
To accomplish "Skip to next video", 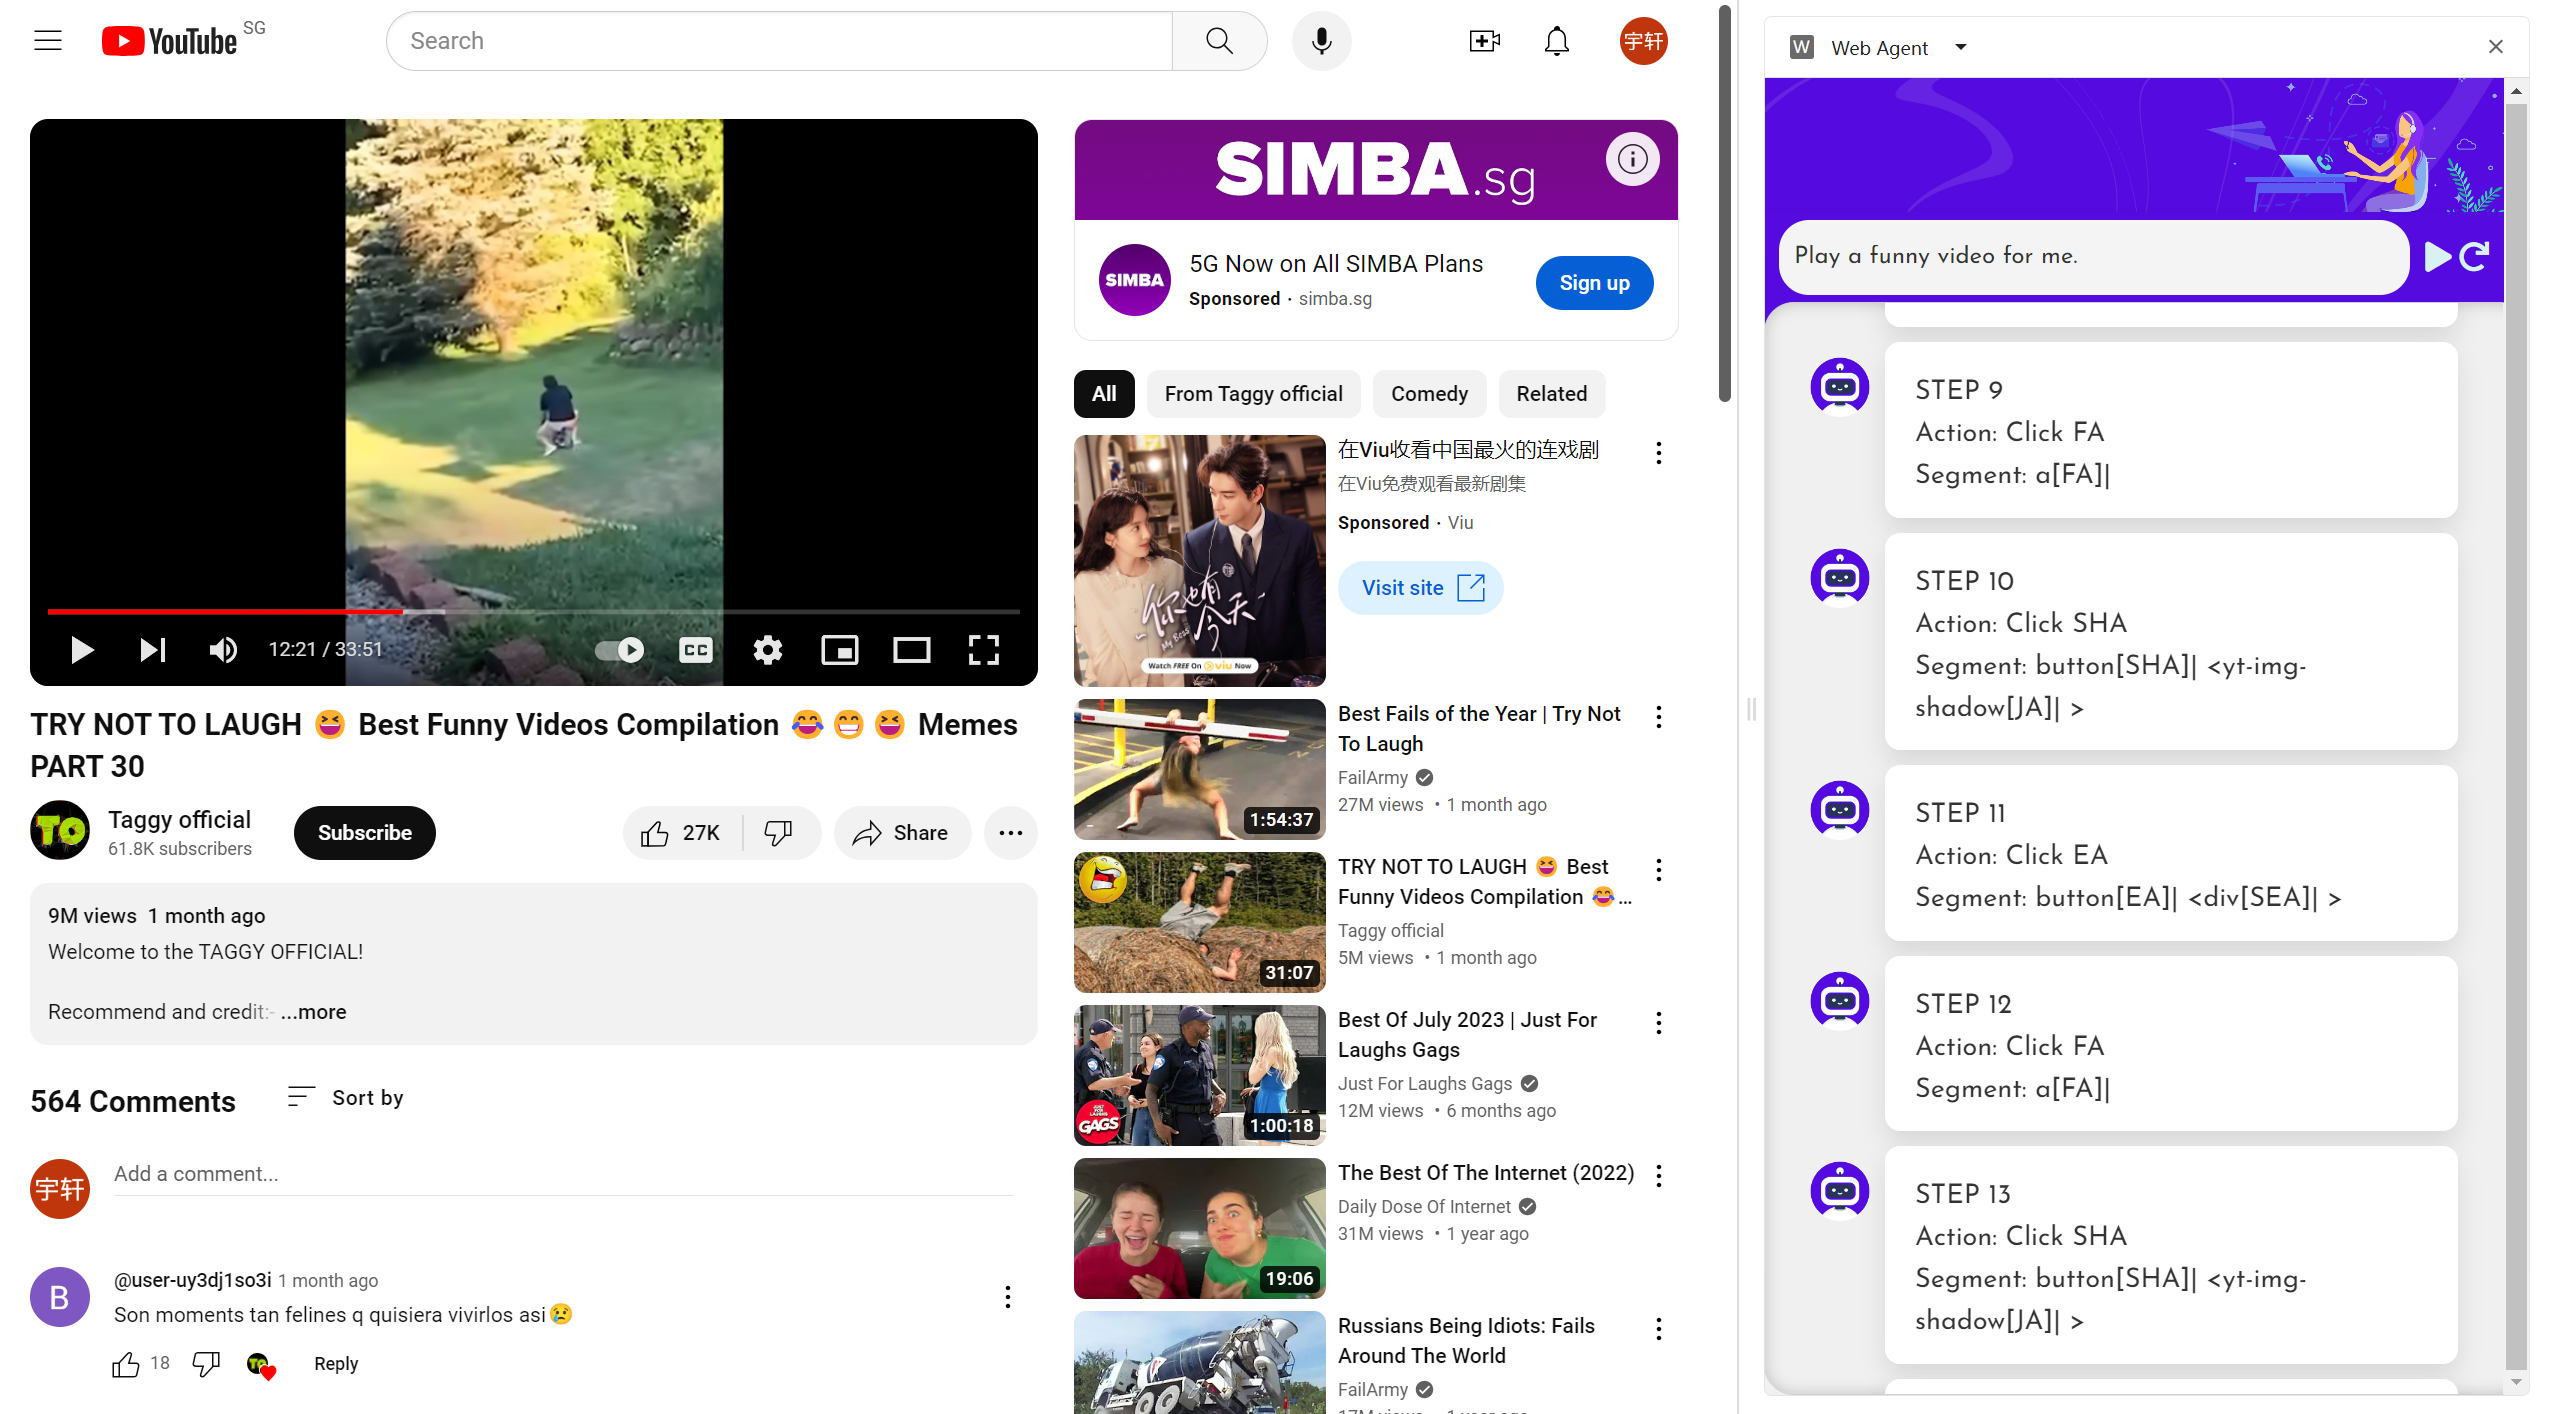I will (152, 650).
